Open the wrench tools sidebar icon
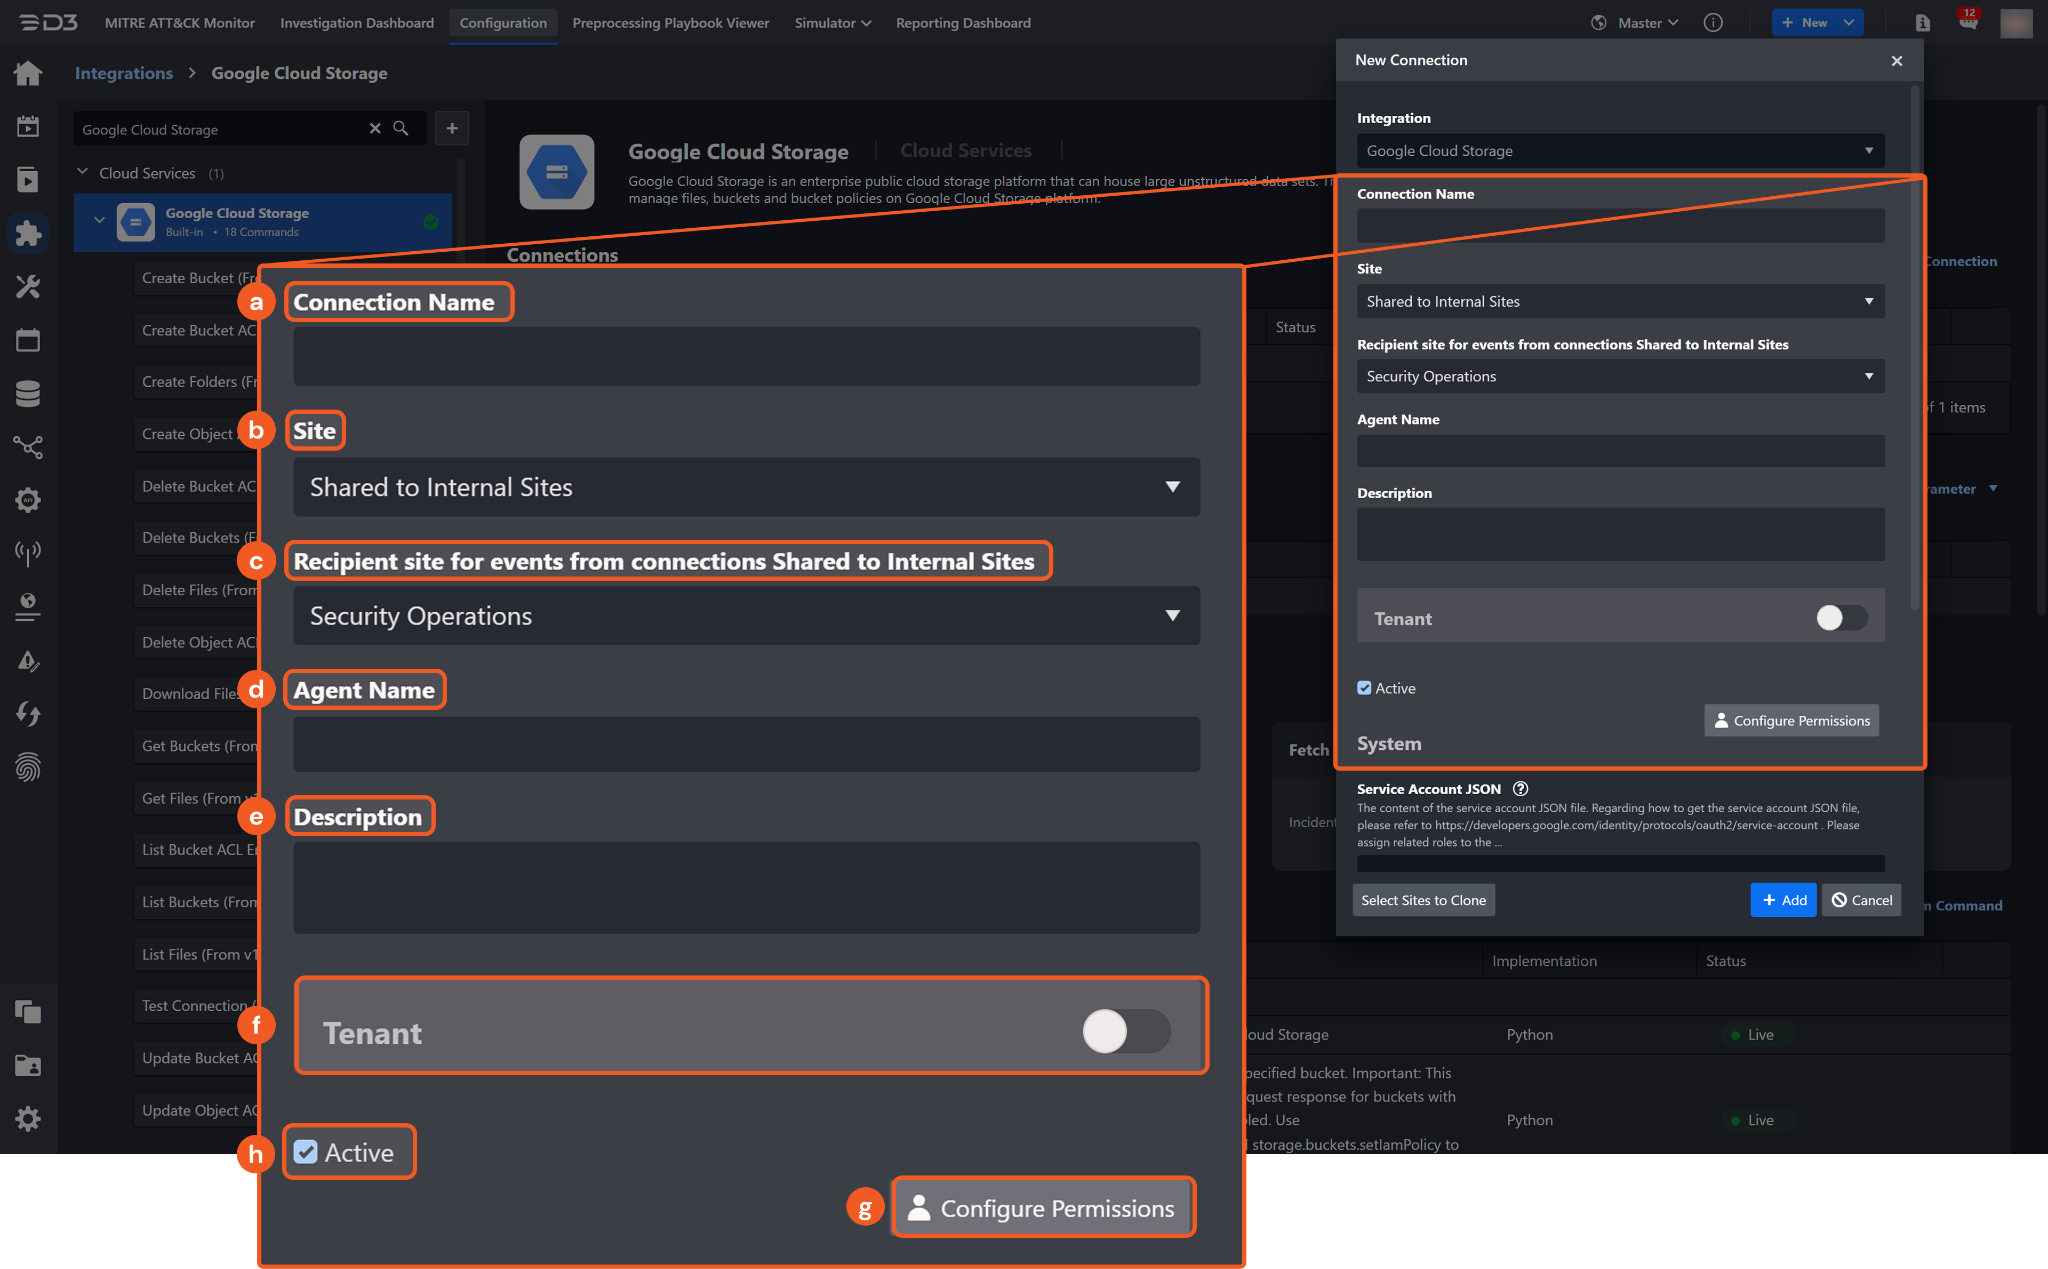 click(x=28, y=287)
